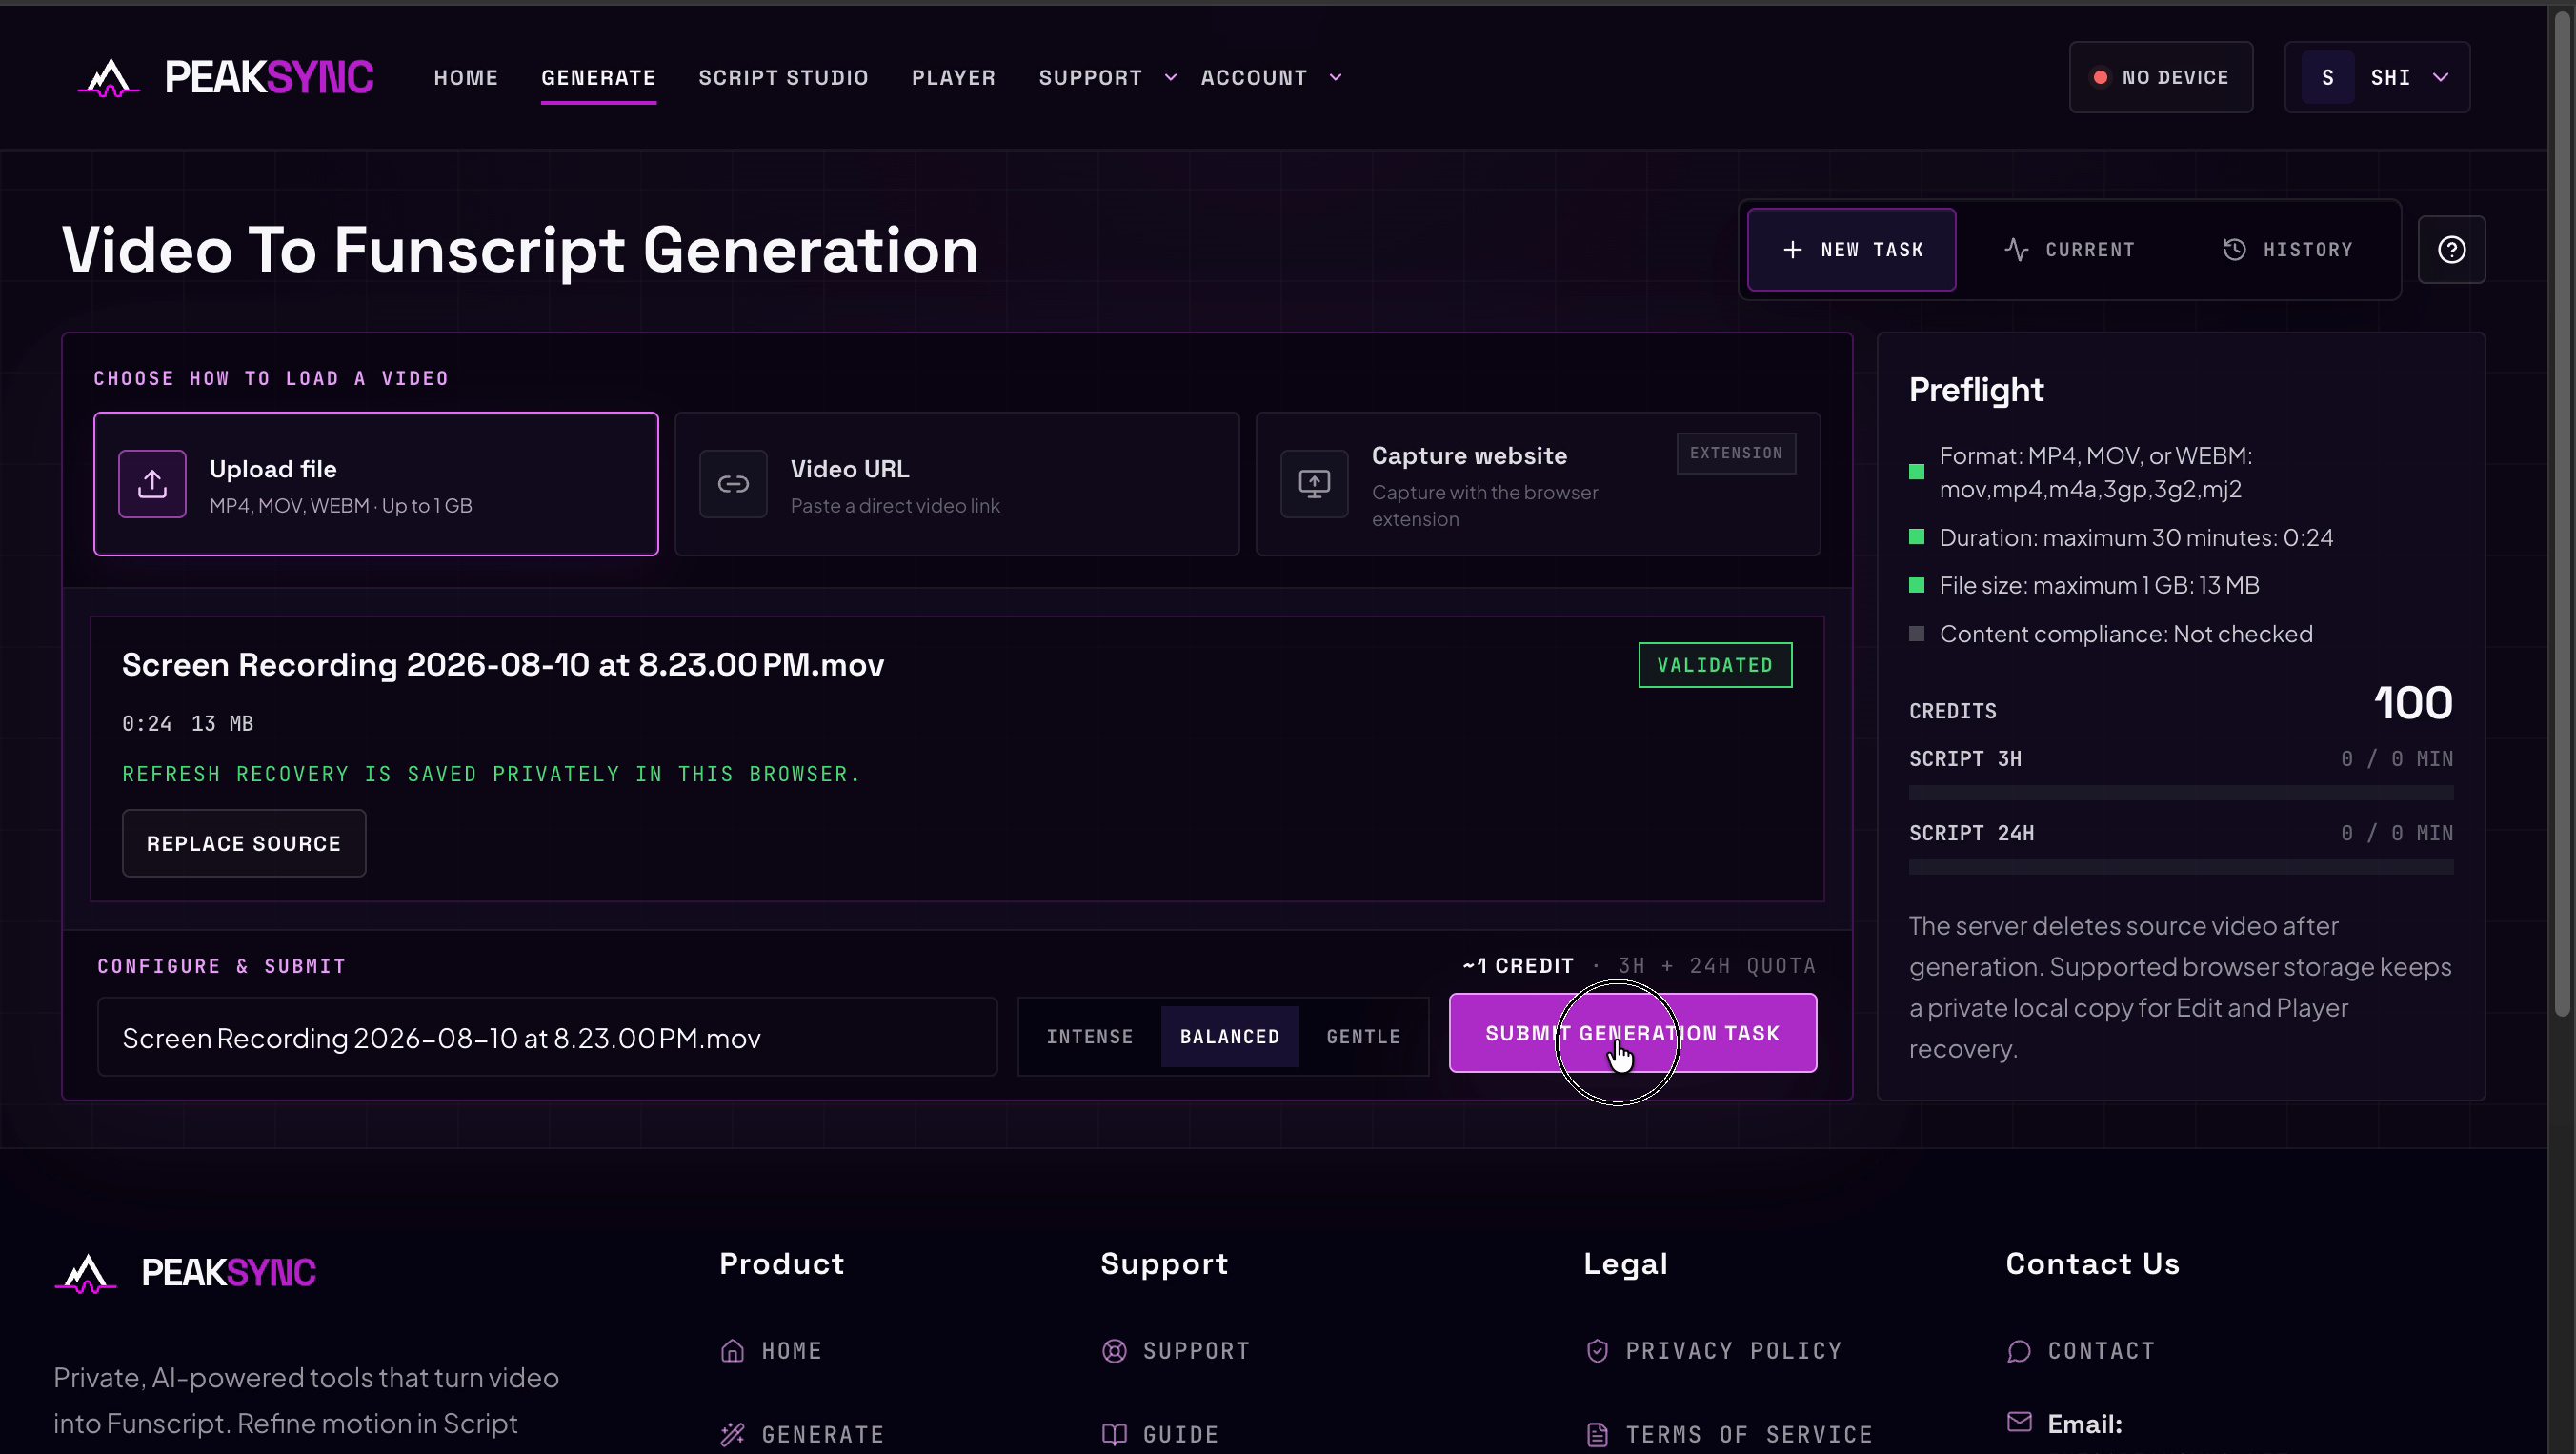Go to Home in the top navigation

coord(466,78)
